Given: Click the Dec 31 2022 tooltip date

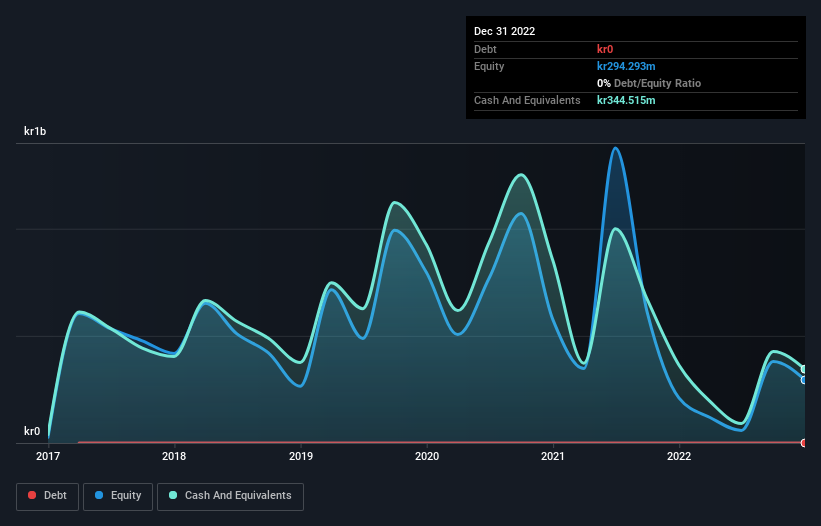Looking at the screenshot, I should click(504, 31).
